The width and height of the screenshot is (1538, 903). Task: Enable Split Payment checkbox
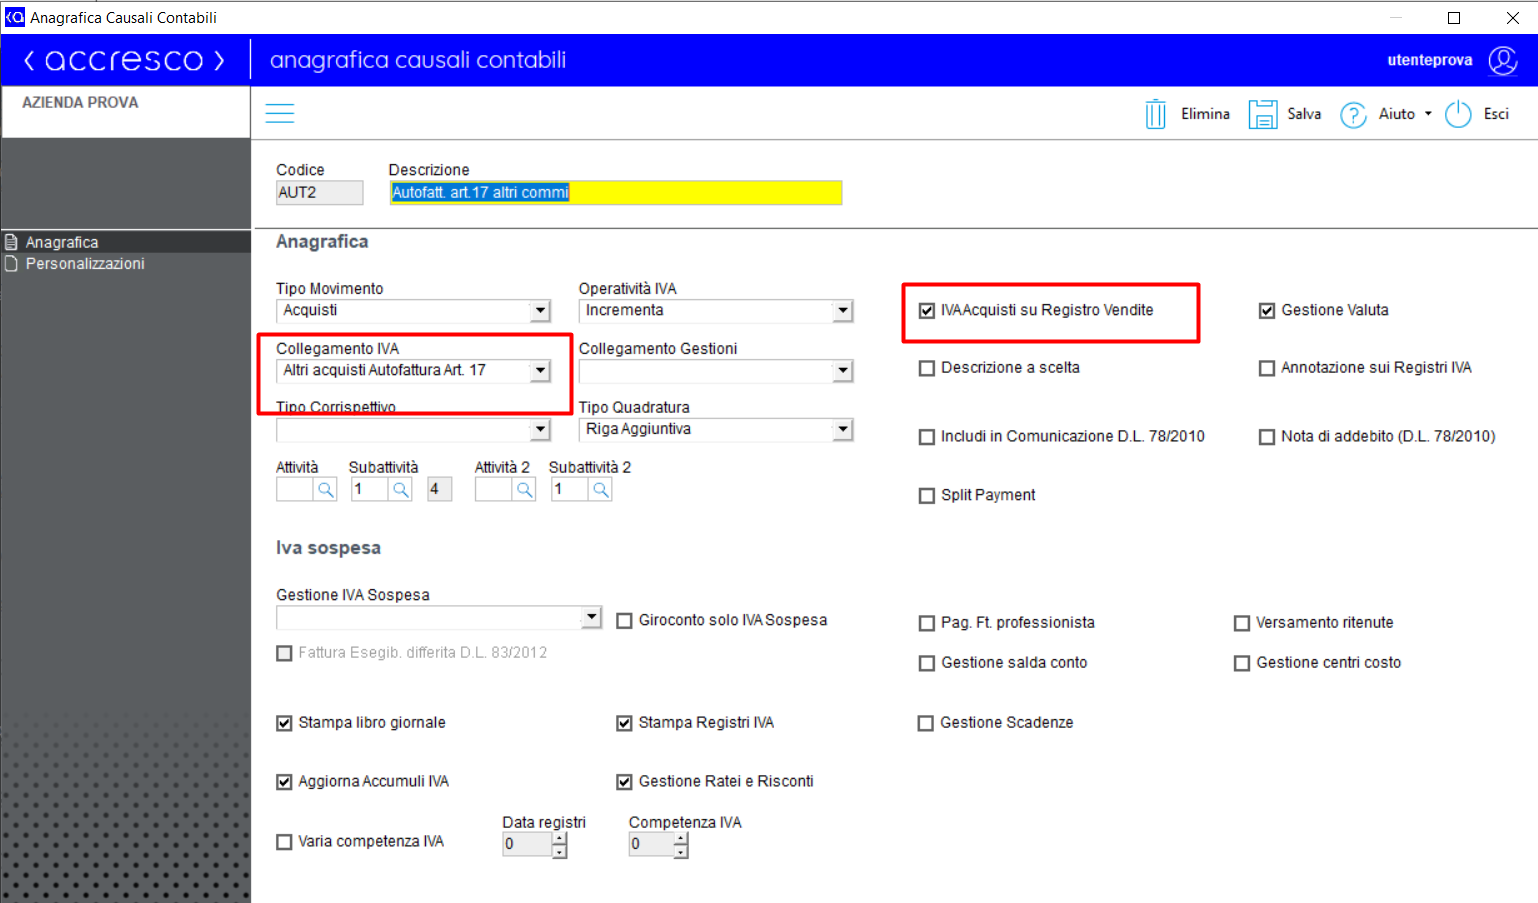[x=927, y=496]
